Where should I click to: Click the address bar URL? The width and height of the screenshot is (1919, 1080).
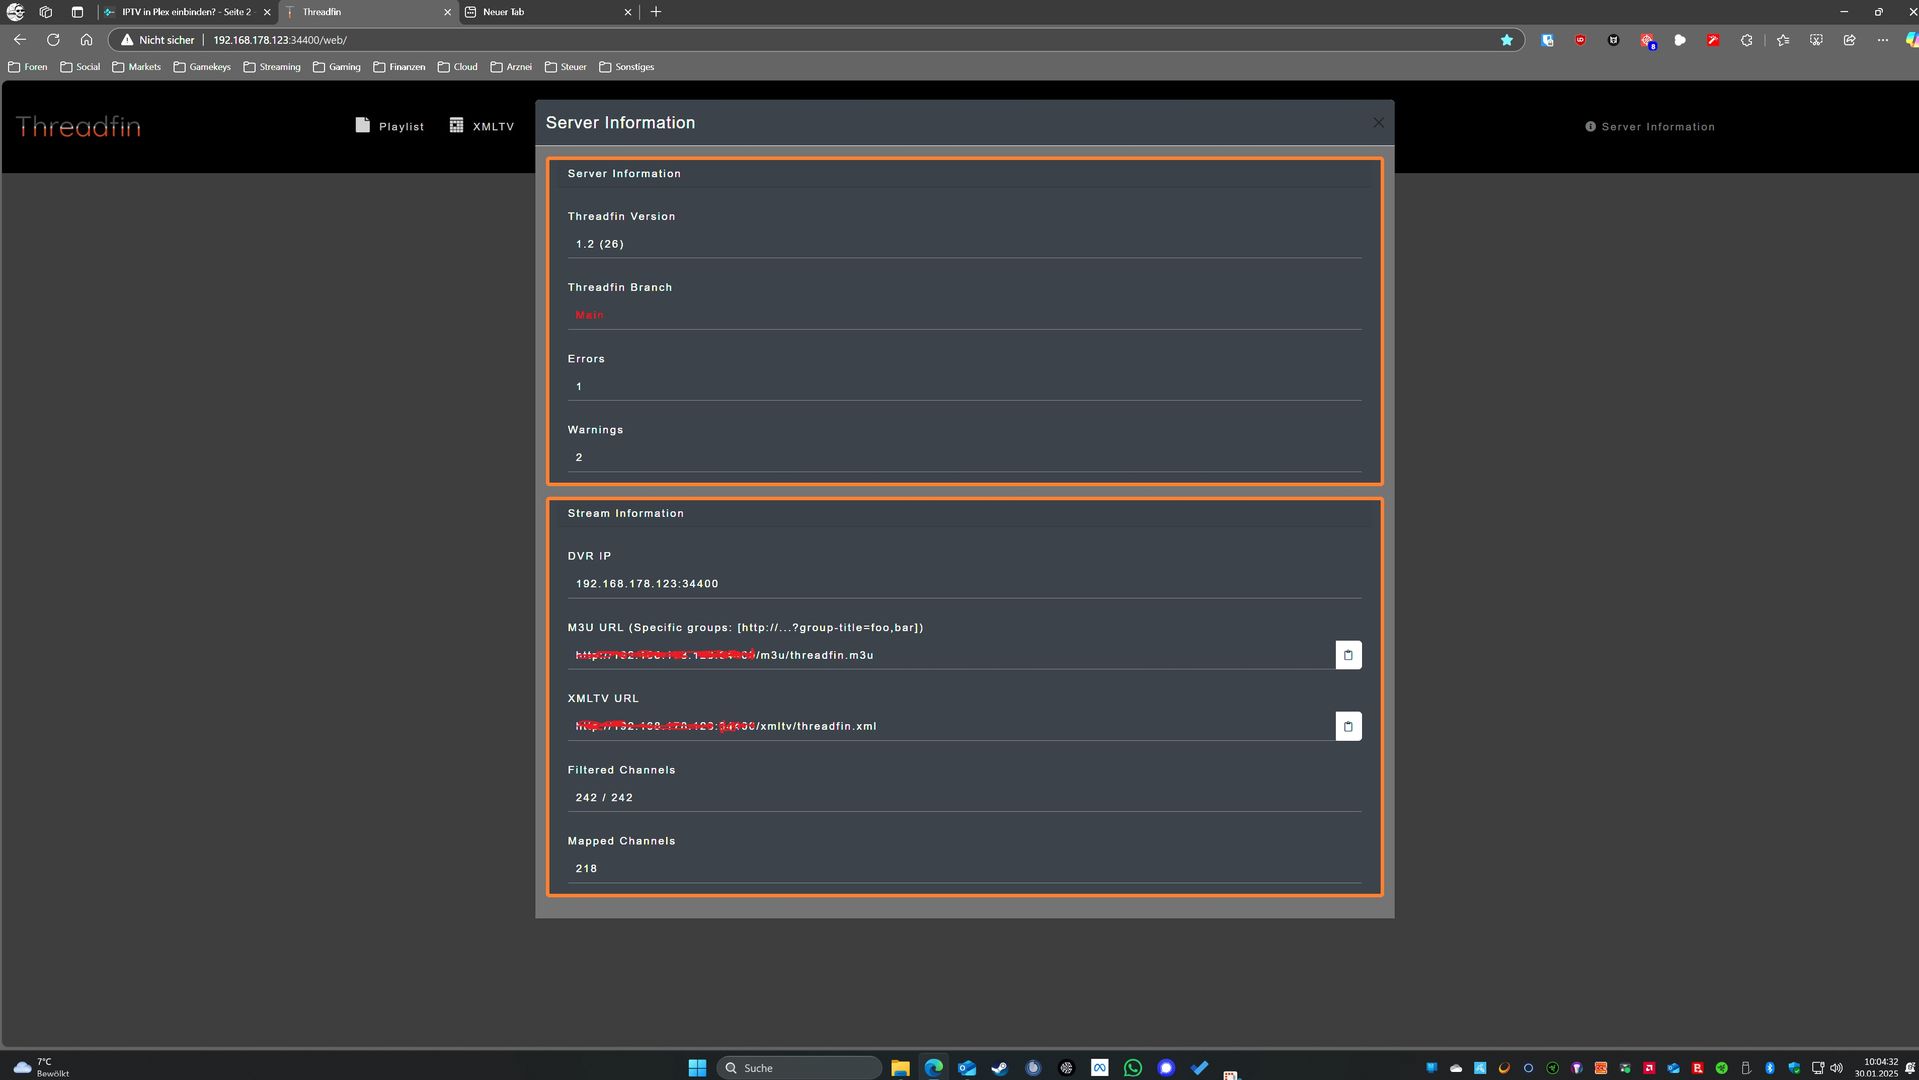pyautogui.click(x=280, y=40)
